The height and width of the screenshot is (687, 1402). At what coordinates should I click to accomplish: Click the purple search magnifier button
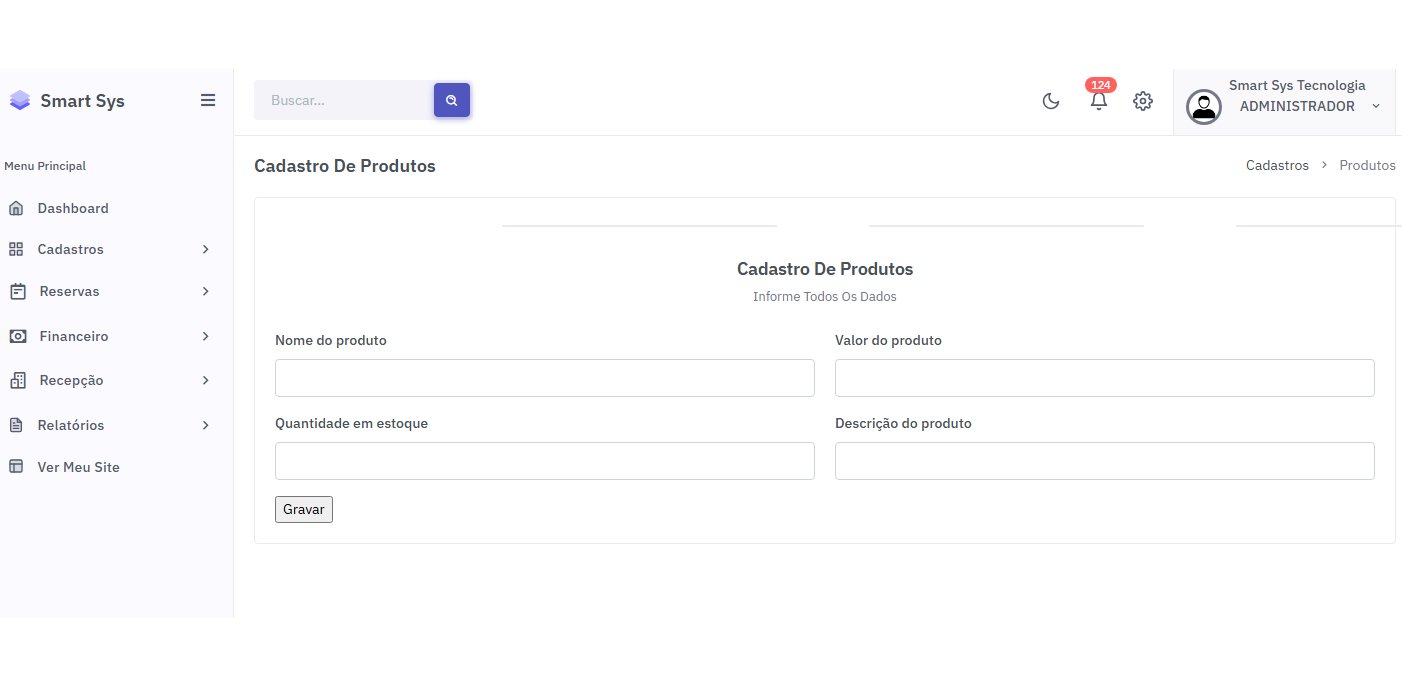452,100
